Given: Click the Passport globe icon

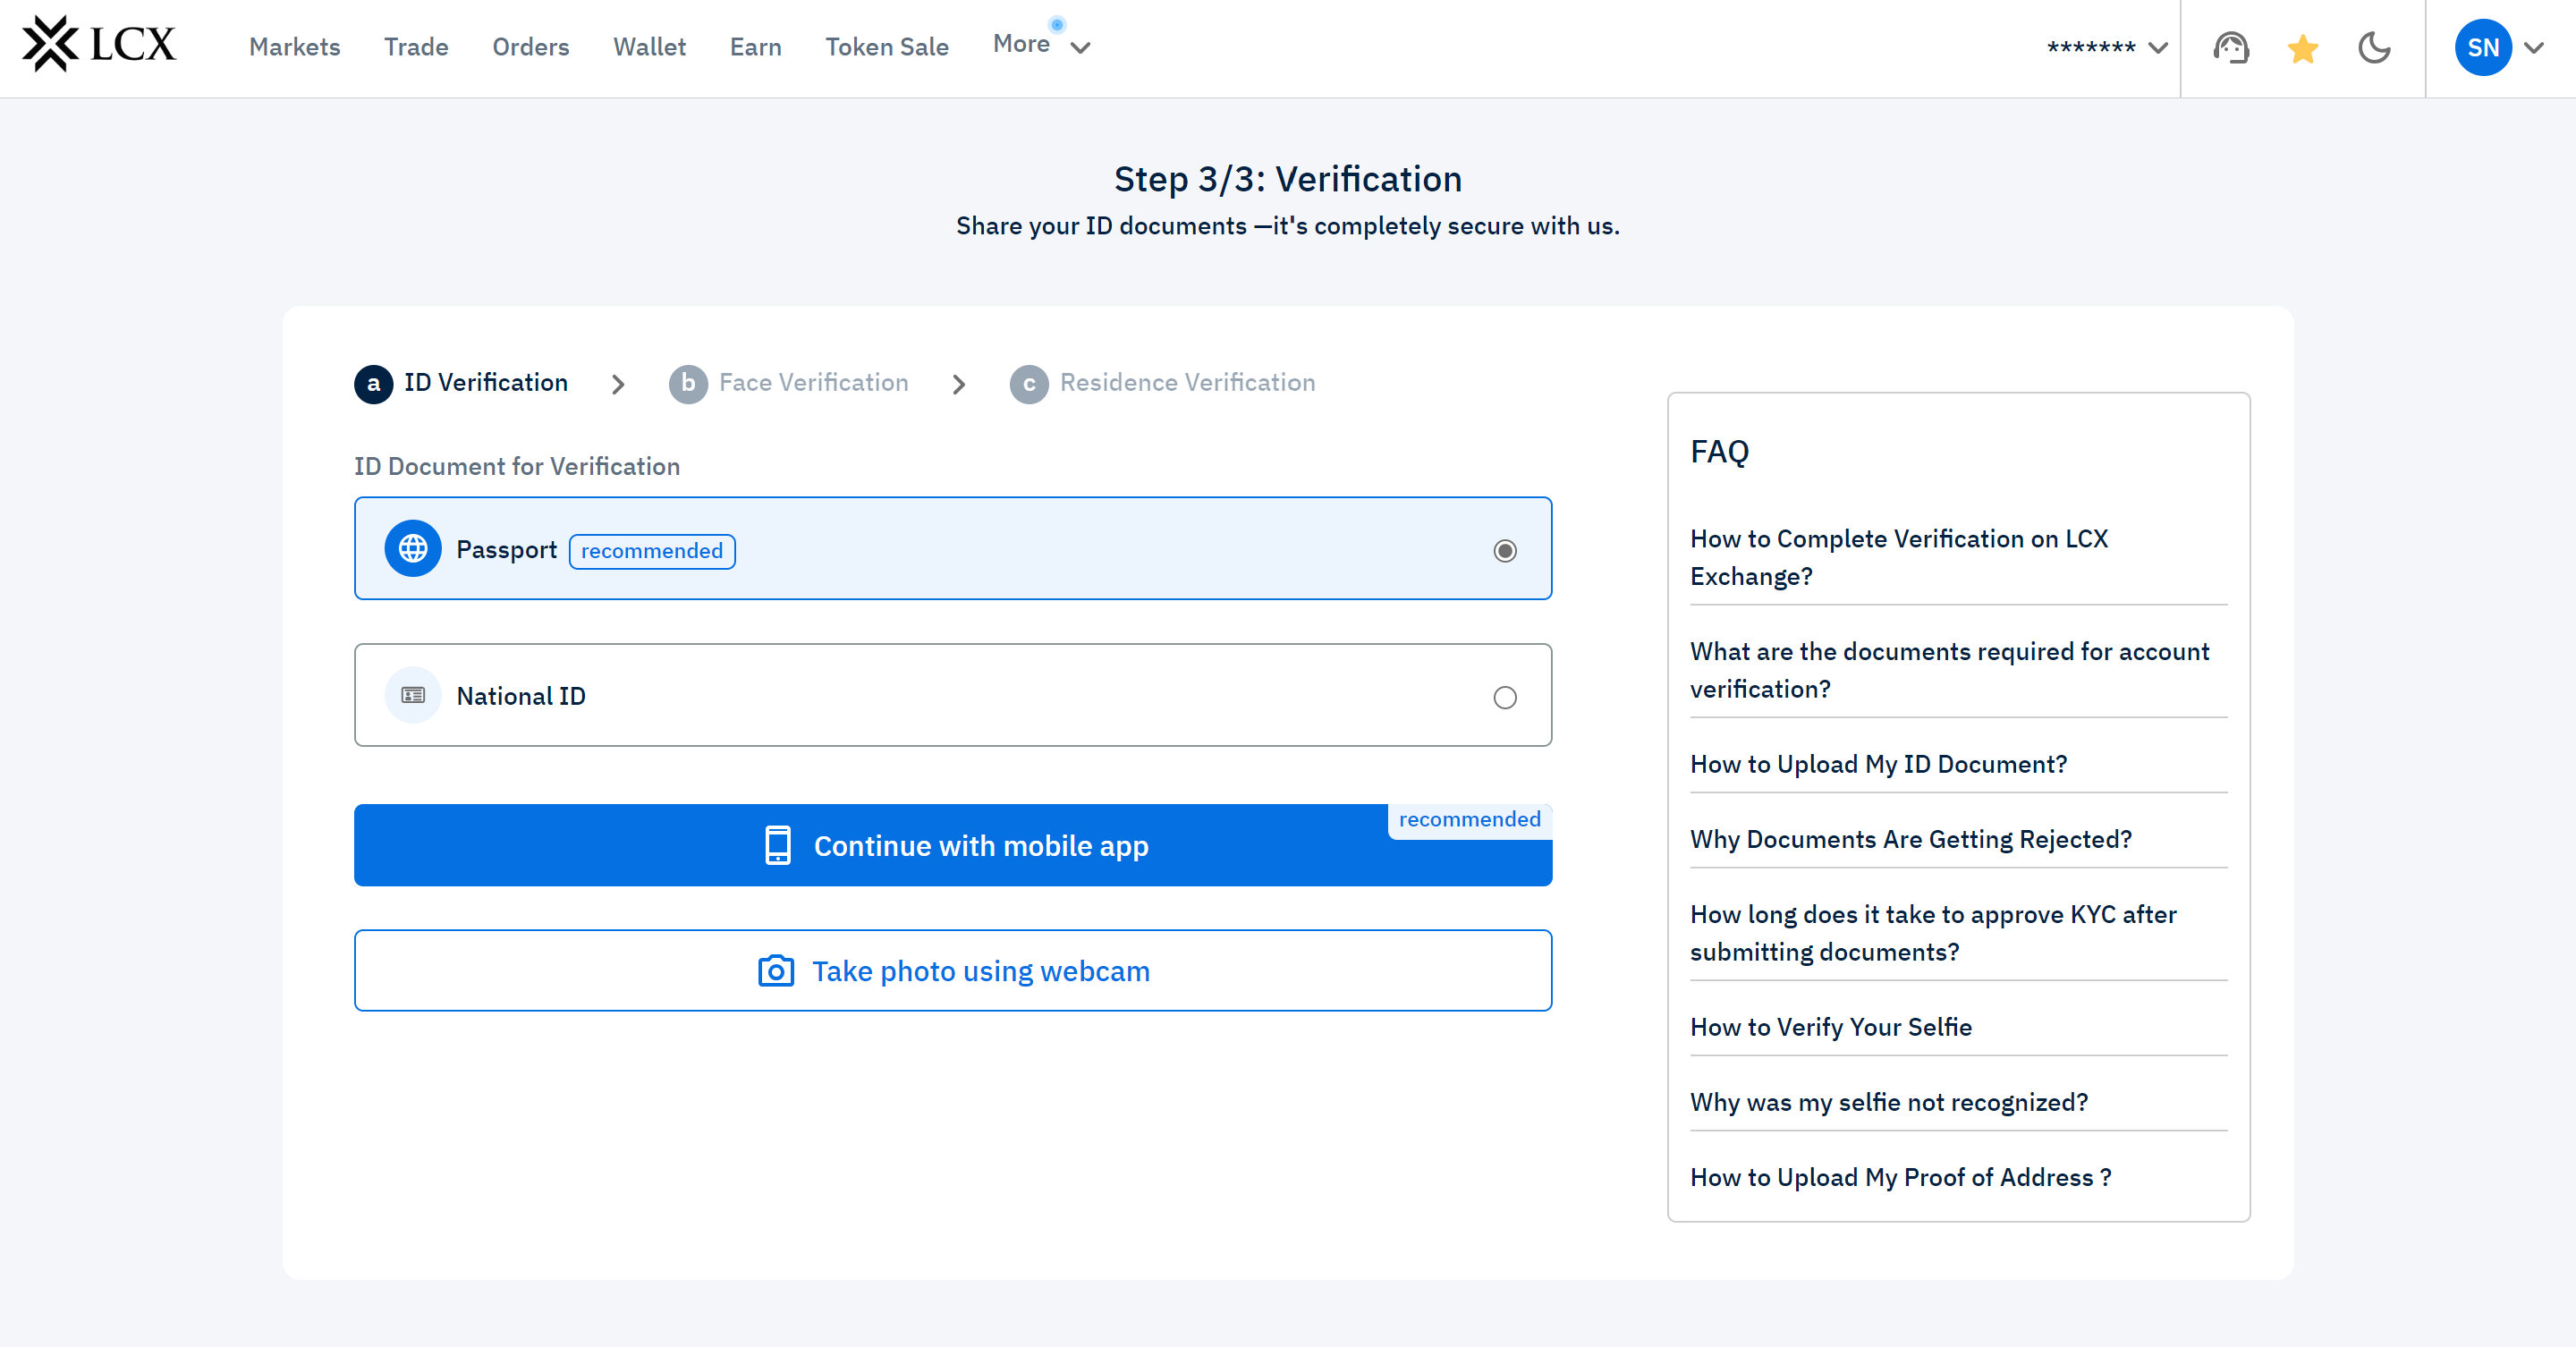Looking at the screenshot, I should tap(413, 548).
